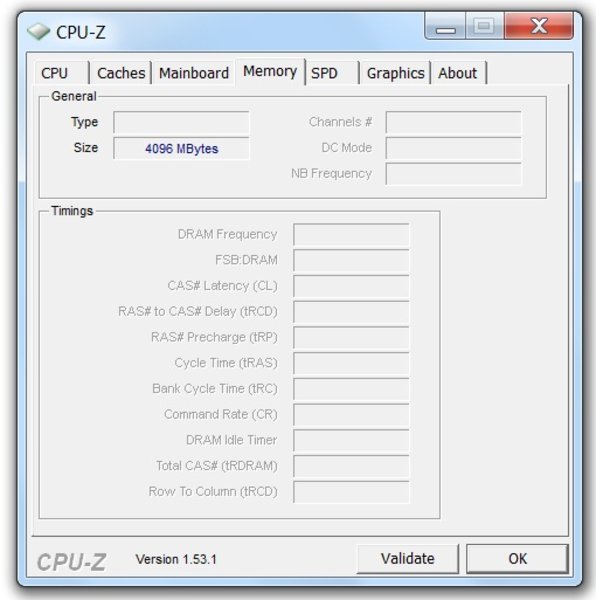Open the Caches tab
This screenshot has height=600, width=596.
pyautogui.click(x=121, y=73)
